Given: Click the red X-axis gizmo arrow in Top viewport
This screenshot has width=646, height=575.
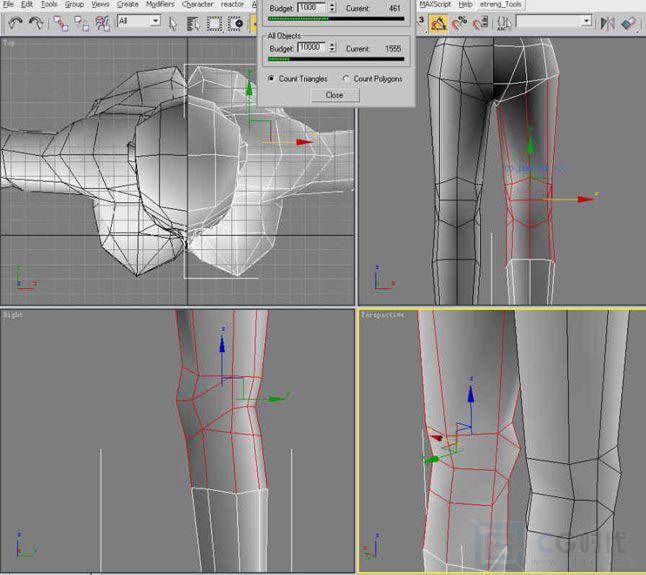Looking at the screenshot, I should (x=305, y=142).
